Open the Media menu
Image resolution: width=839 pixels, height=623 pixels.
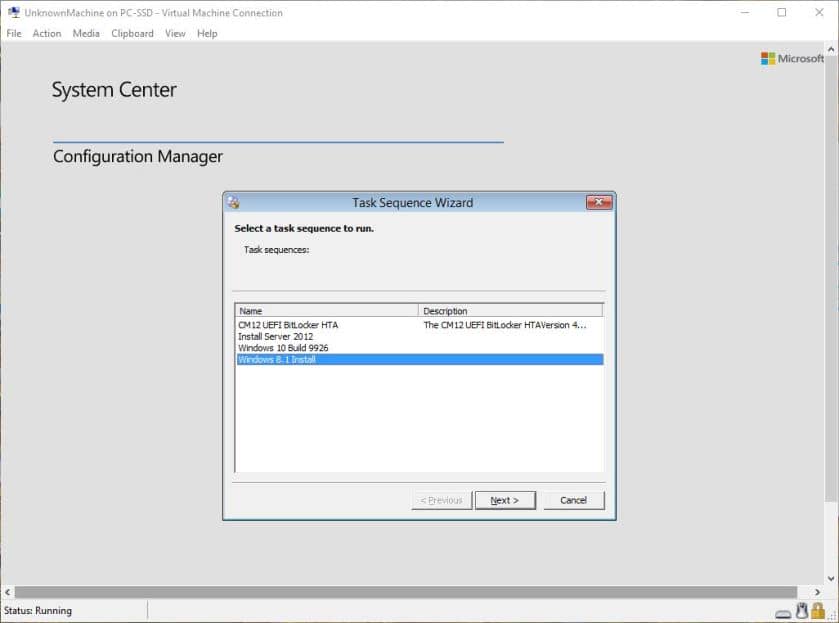tap(86, 33)
